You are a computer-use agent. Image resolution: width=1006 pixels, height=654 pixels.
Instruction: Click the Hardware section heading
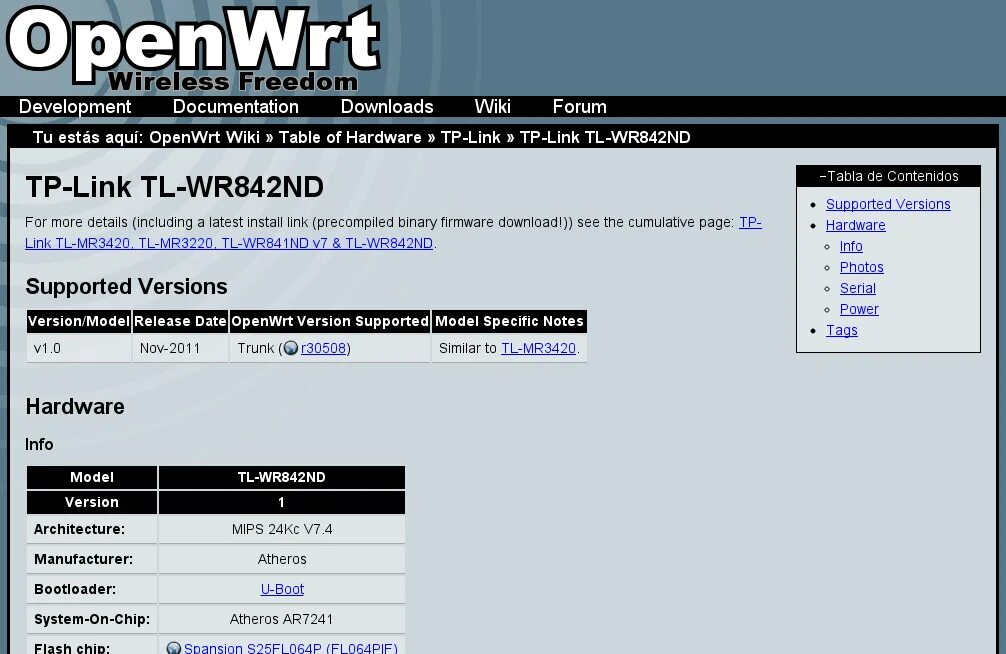(x=75, y=406)
